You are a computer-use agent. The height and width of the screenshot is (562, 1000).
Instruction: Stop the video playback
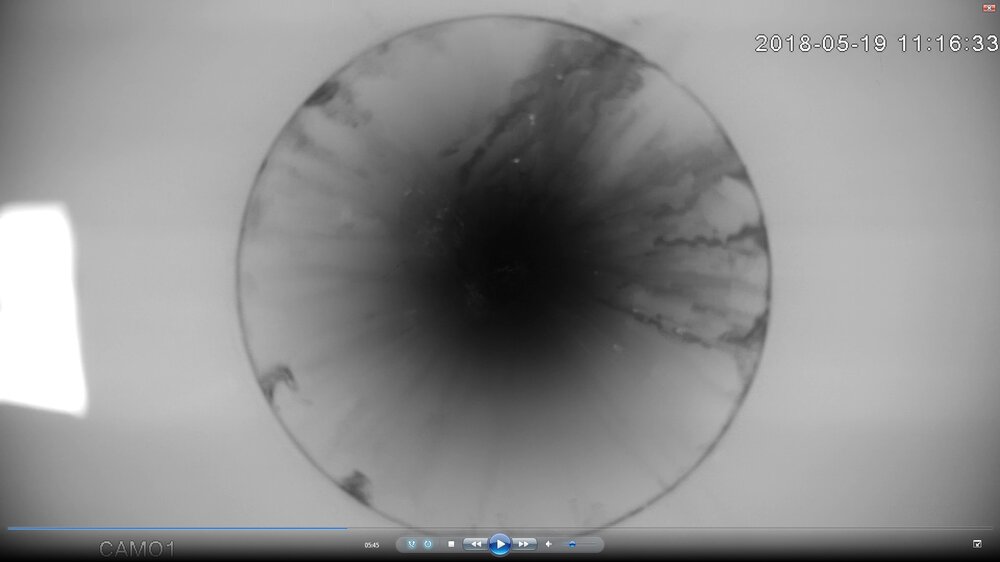[451, 544]
